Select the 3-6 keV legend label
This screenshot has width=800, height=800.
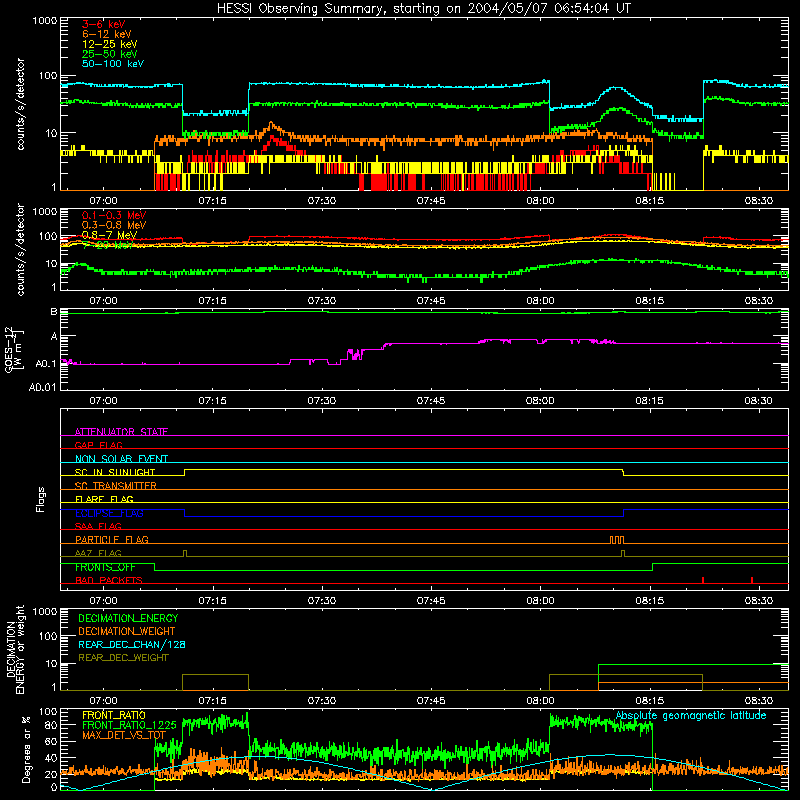pyautogui.click(x=103, y=24)
